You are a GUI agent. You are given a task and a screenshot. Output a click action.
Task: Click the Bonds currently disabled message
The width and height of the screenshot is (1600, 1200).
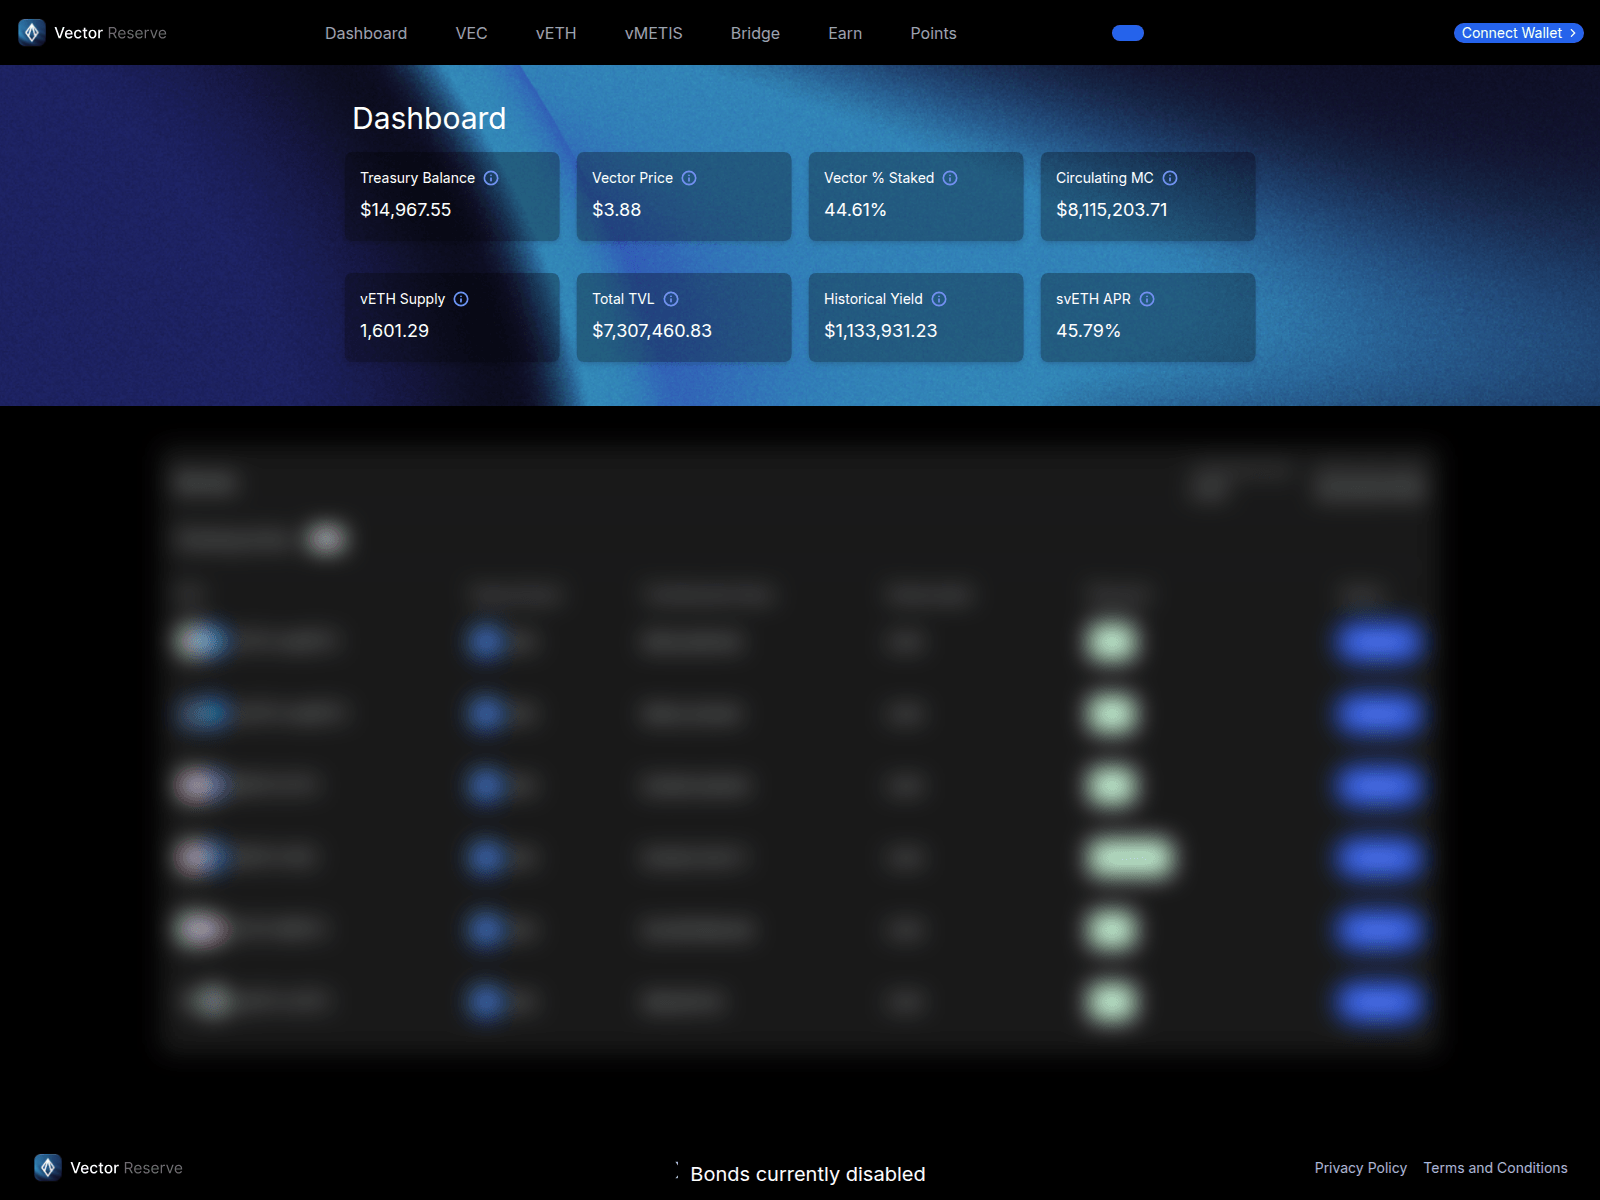[x=808, y=1174]
